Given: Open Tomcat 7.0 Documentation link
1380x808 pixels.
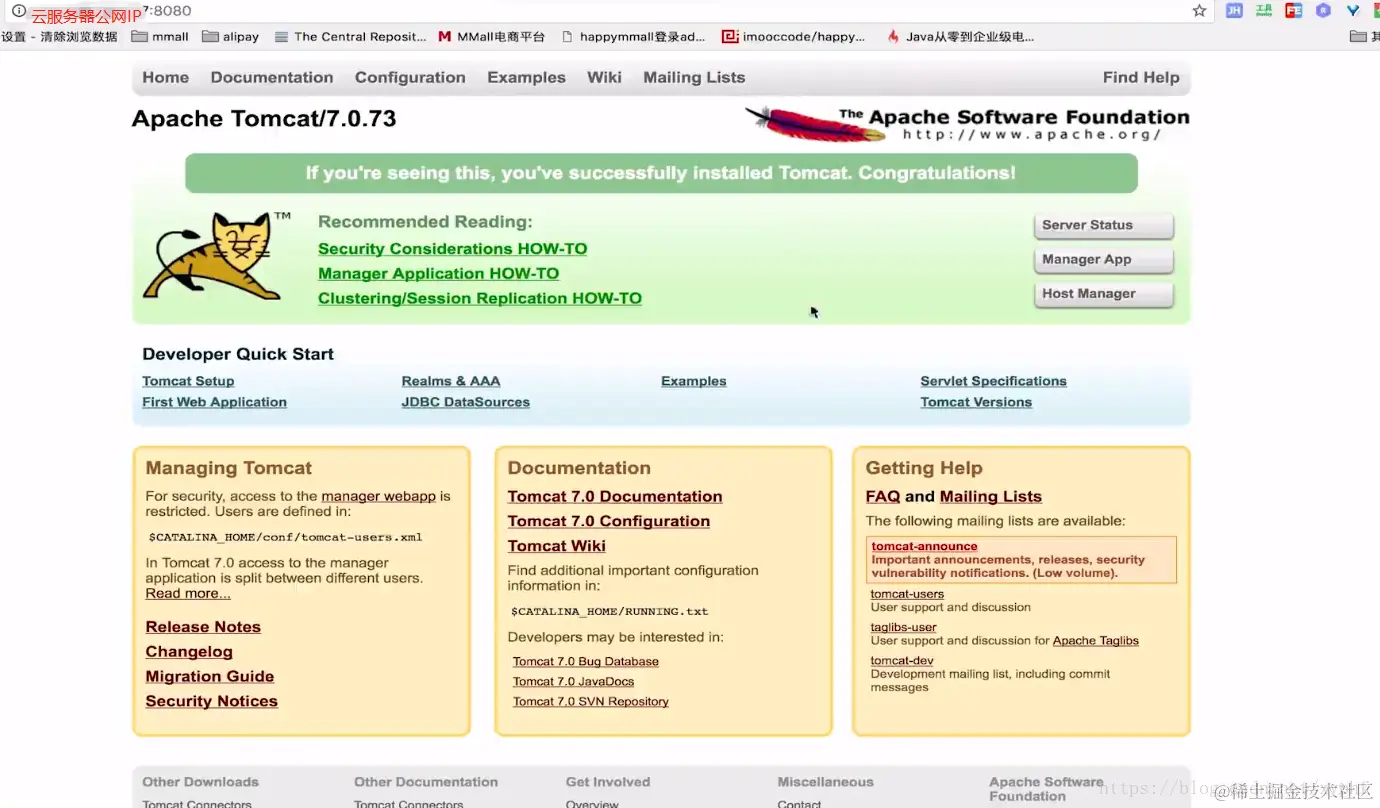Looking at the screenshot, I should coord(615,497).
